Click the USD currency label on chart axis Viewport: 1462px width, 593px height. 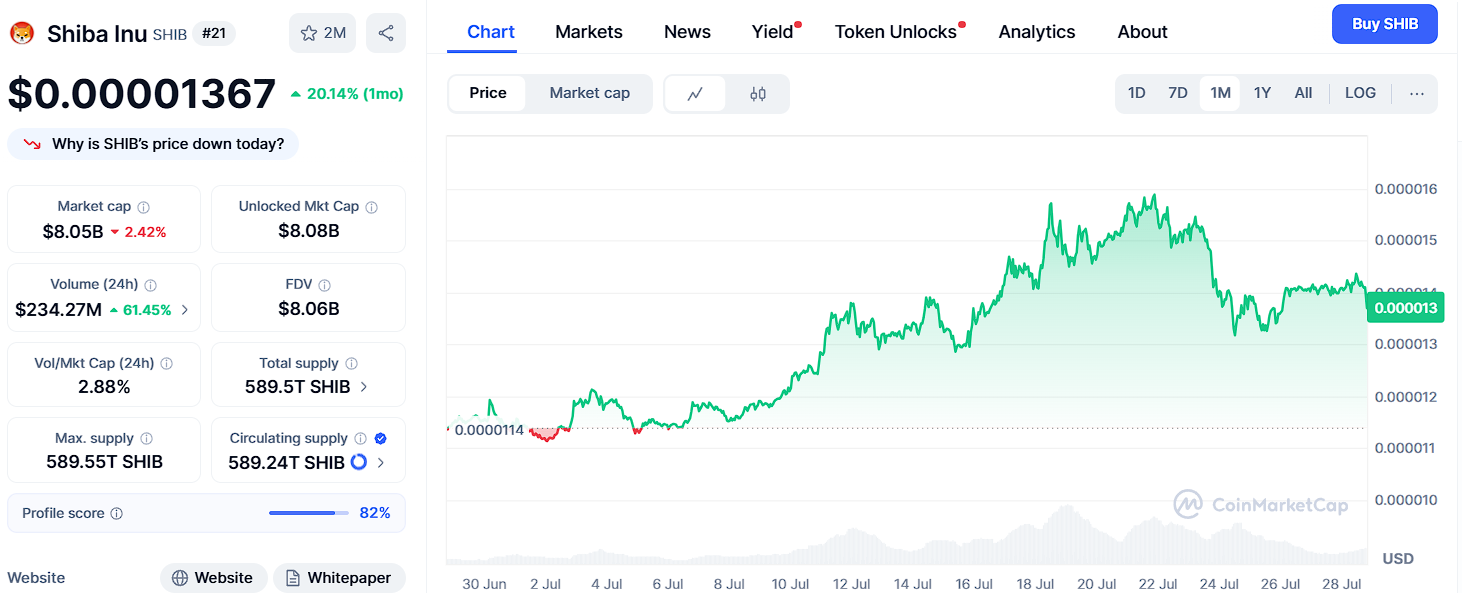1397,558
